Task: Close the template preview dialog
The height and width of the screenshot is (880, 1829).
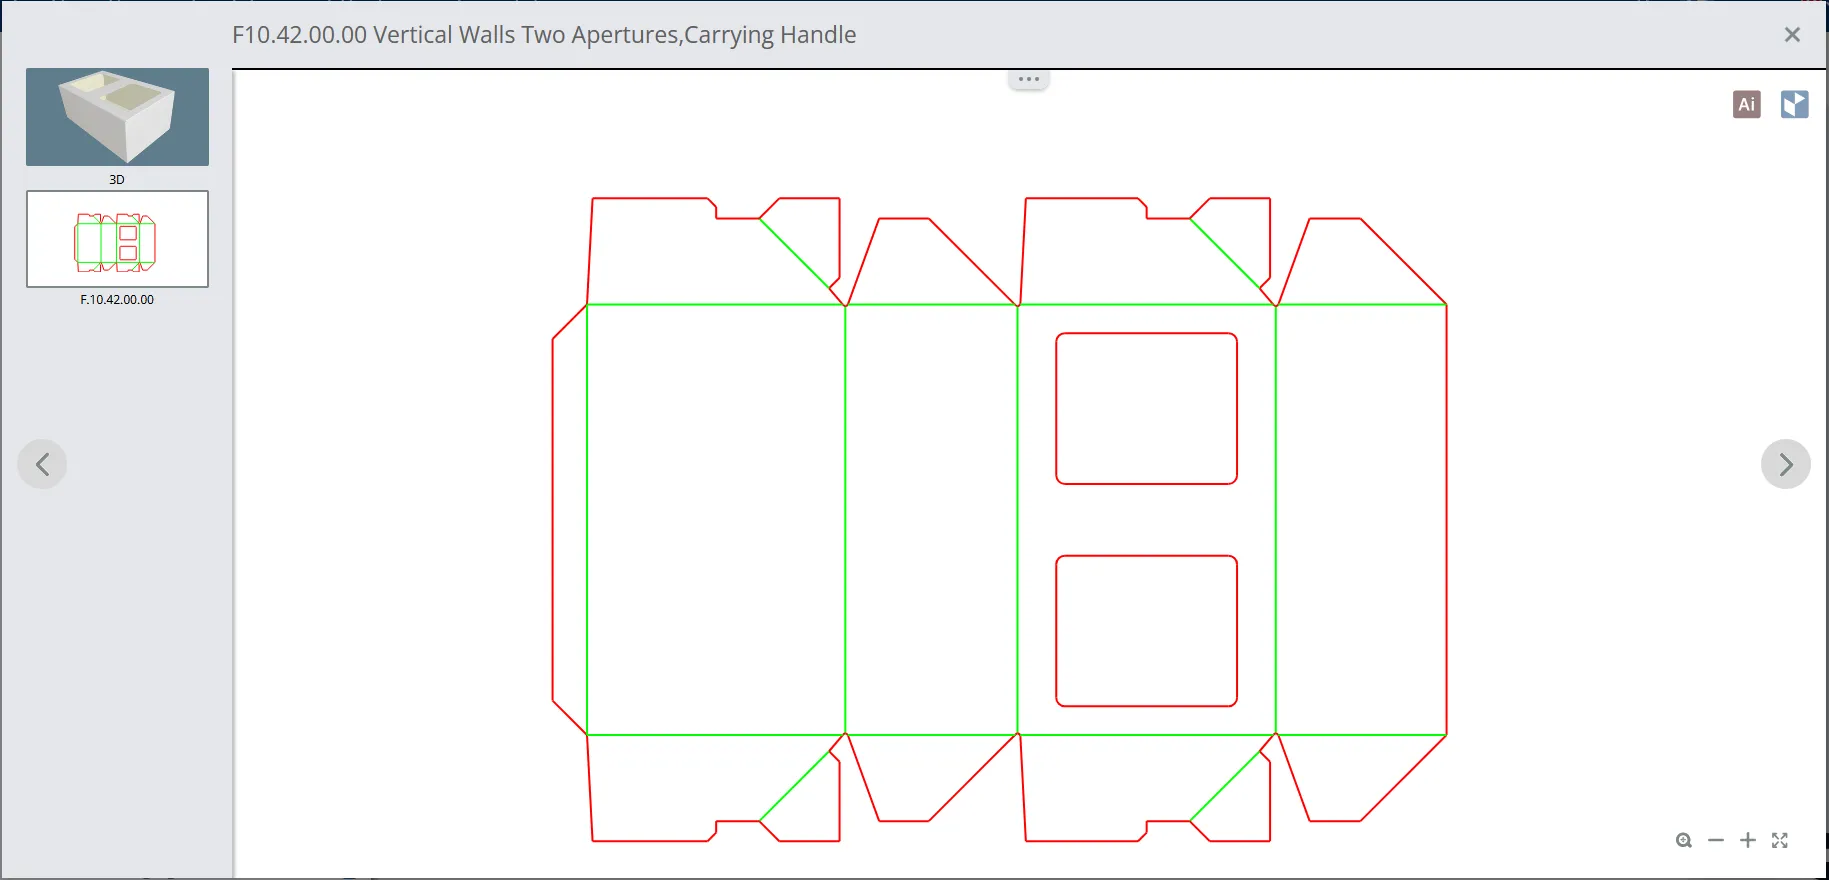Action: (1792, 35)
